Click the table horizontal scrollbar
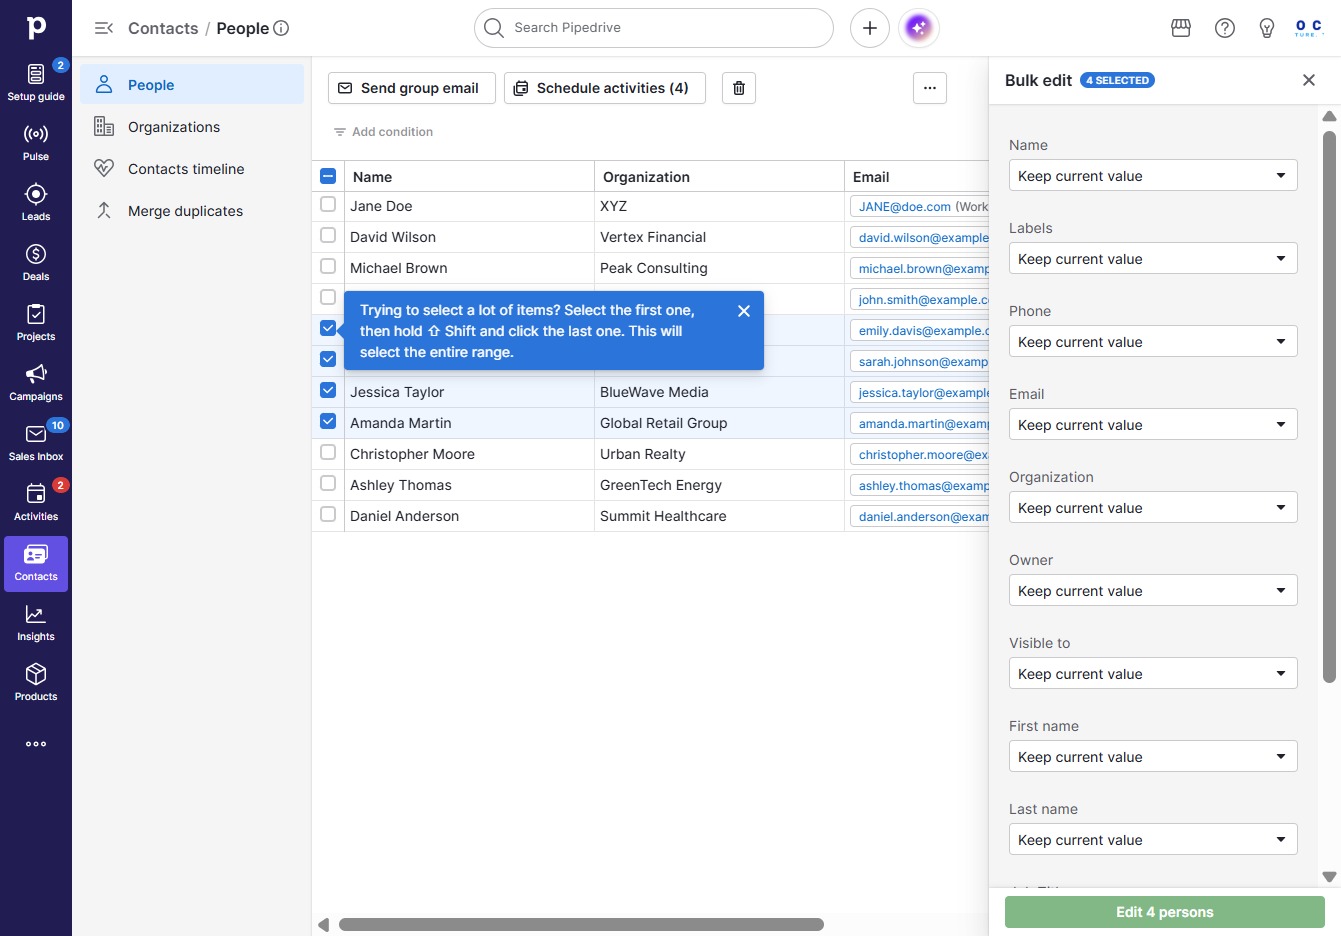 [x=581, y=925]
